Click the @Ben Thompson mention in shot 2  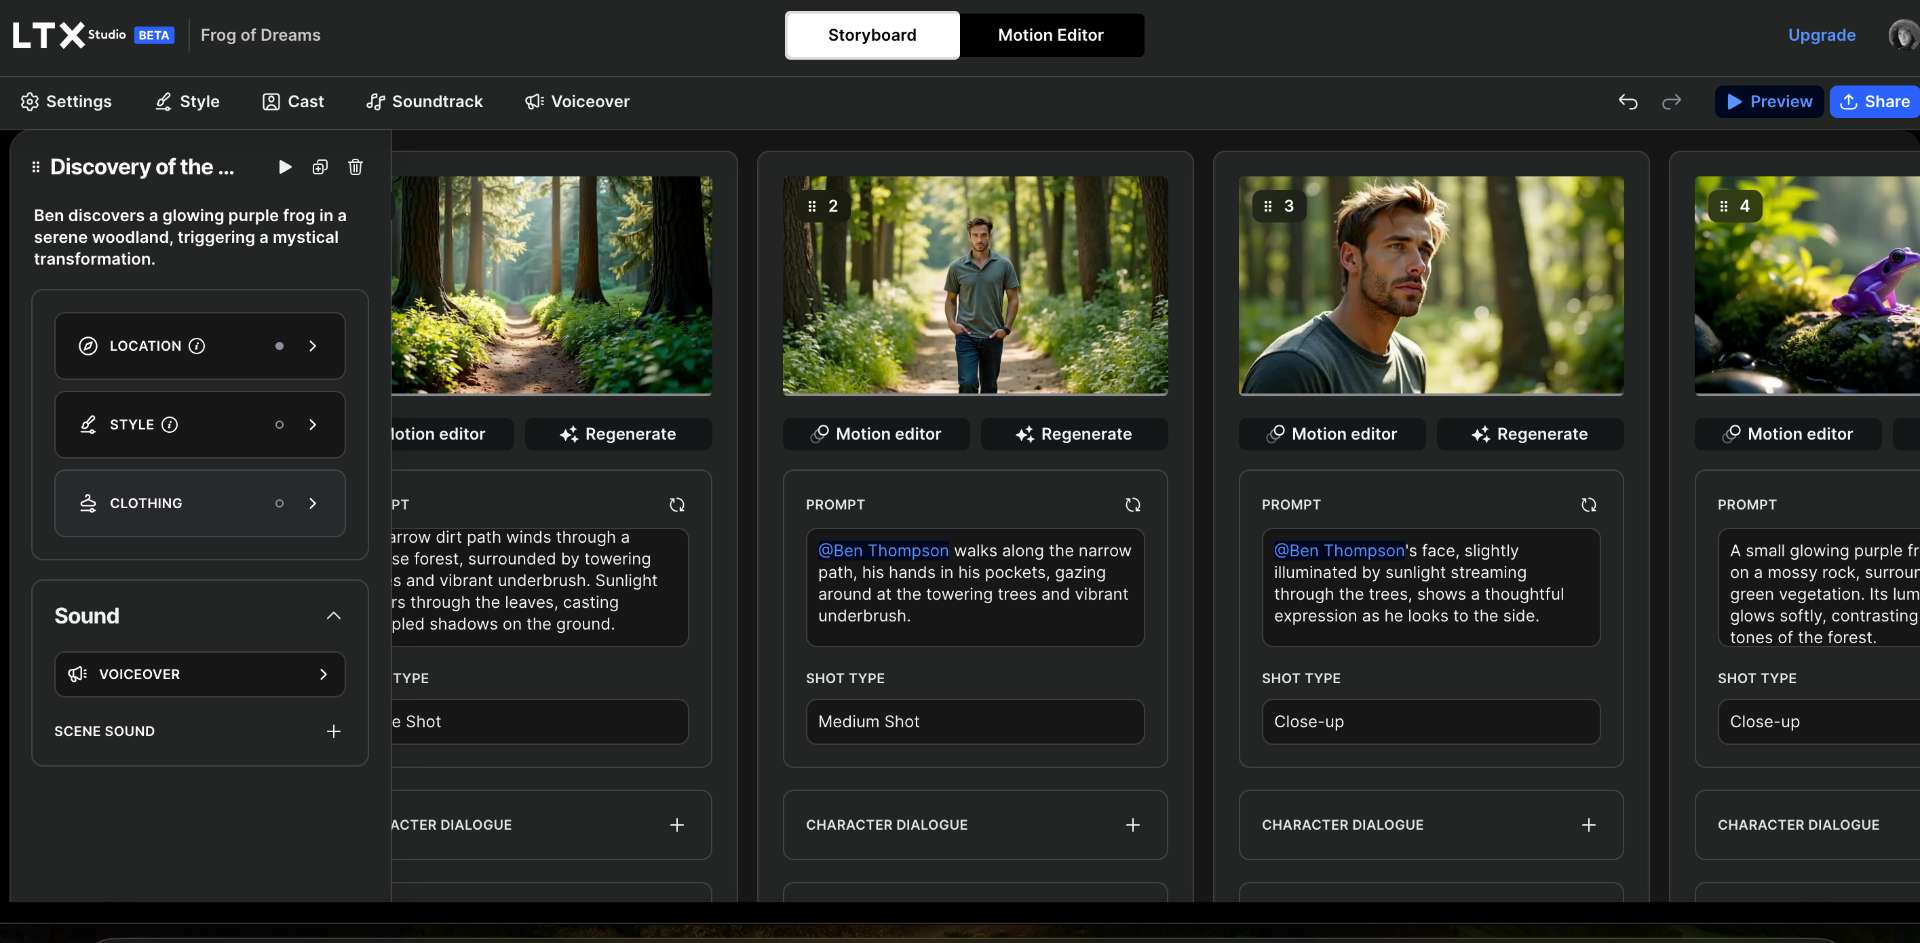click(883, 551)
